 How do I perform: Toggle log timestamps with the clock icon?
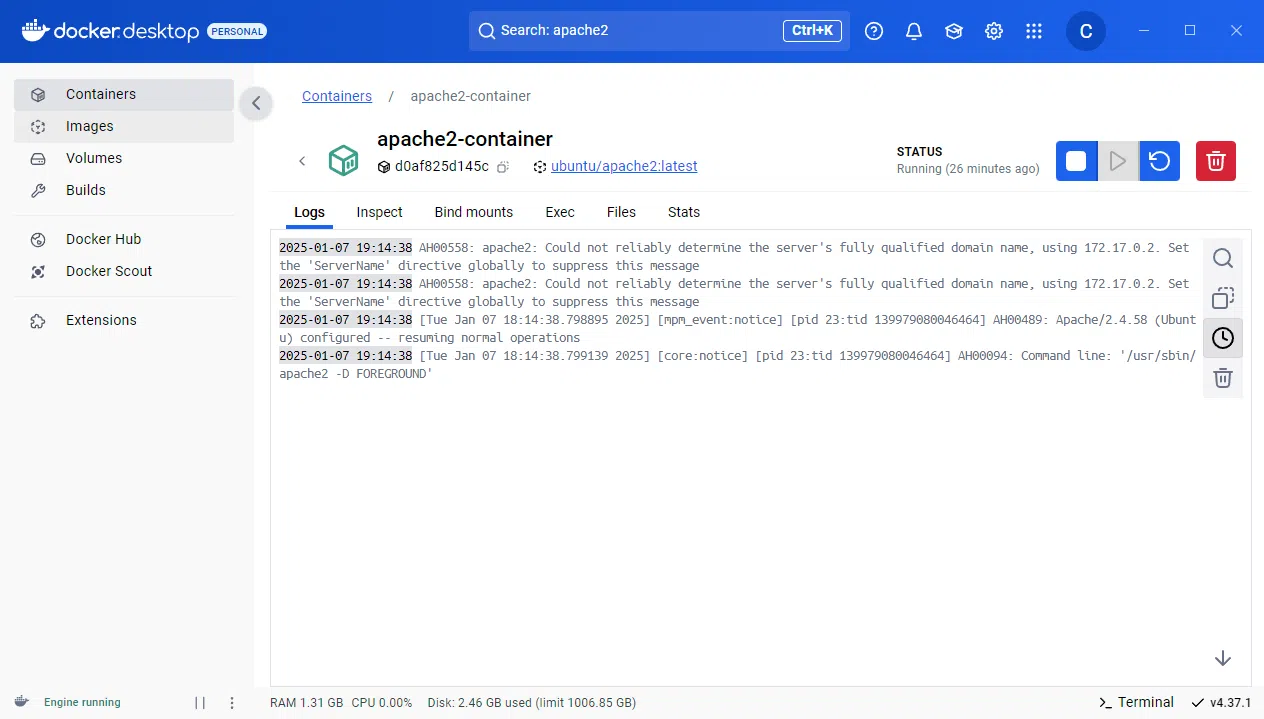(1222, 337)
